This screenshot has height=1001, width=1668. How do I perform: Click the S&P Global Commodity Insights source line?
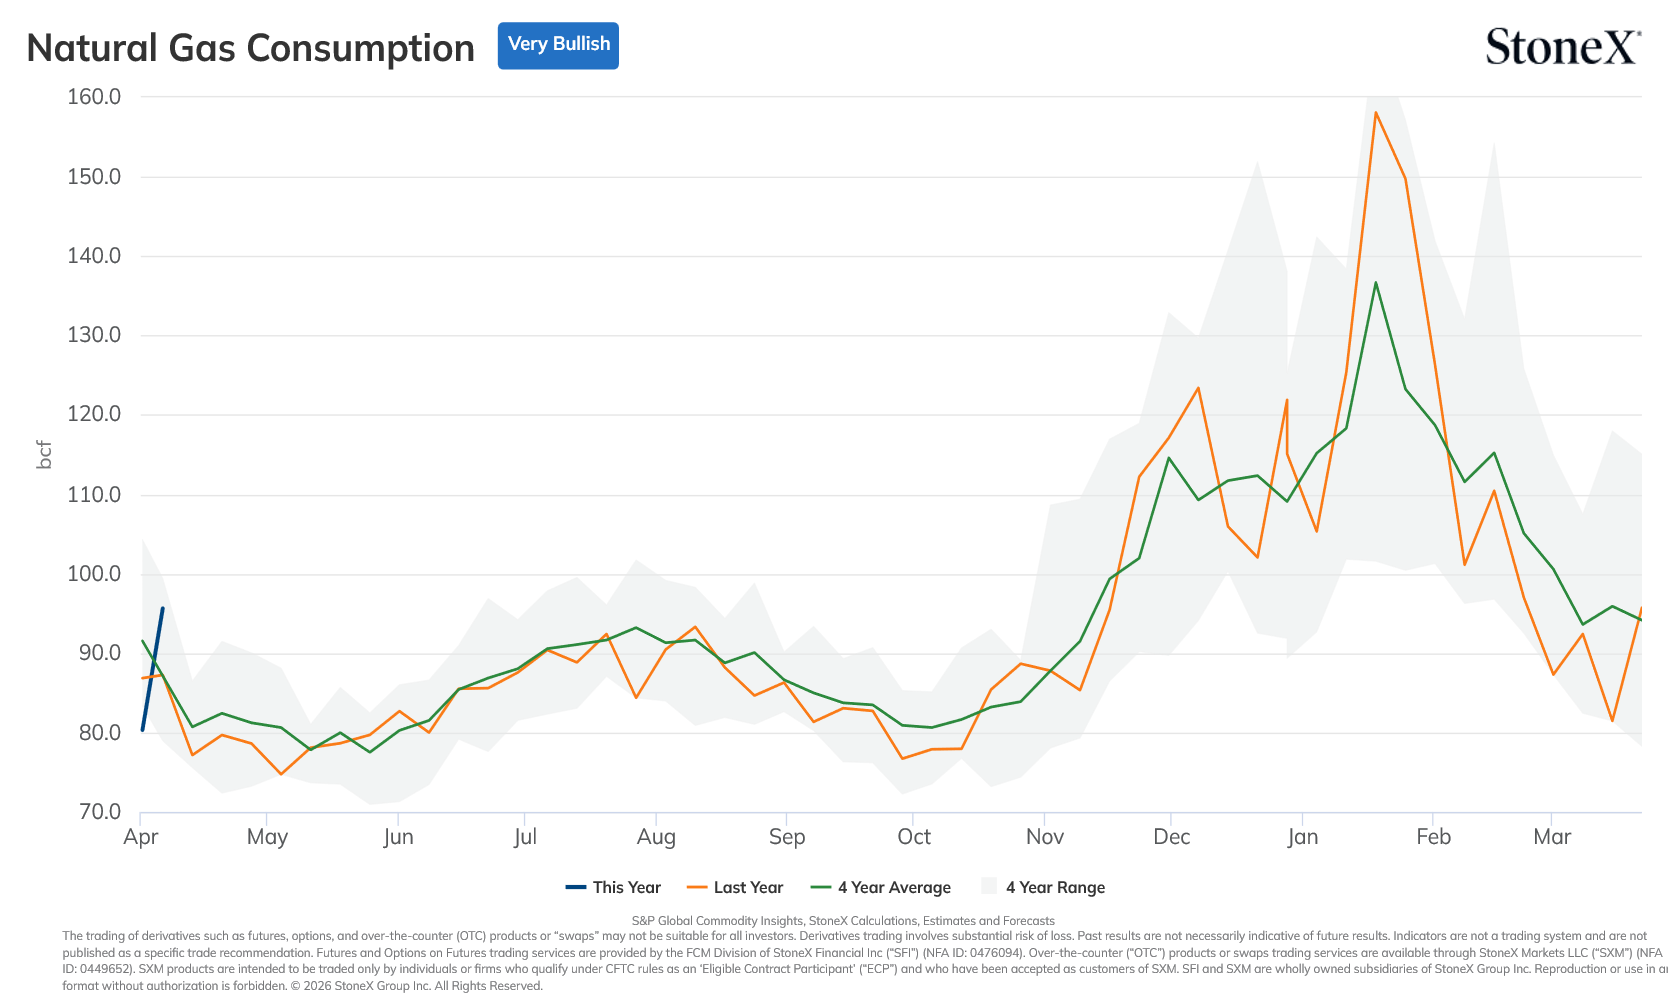pos(843,921)
